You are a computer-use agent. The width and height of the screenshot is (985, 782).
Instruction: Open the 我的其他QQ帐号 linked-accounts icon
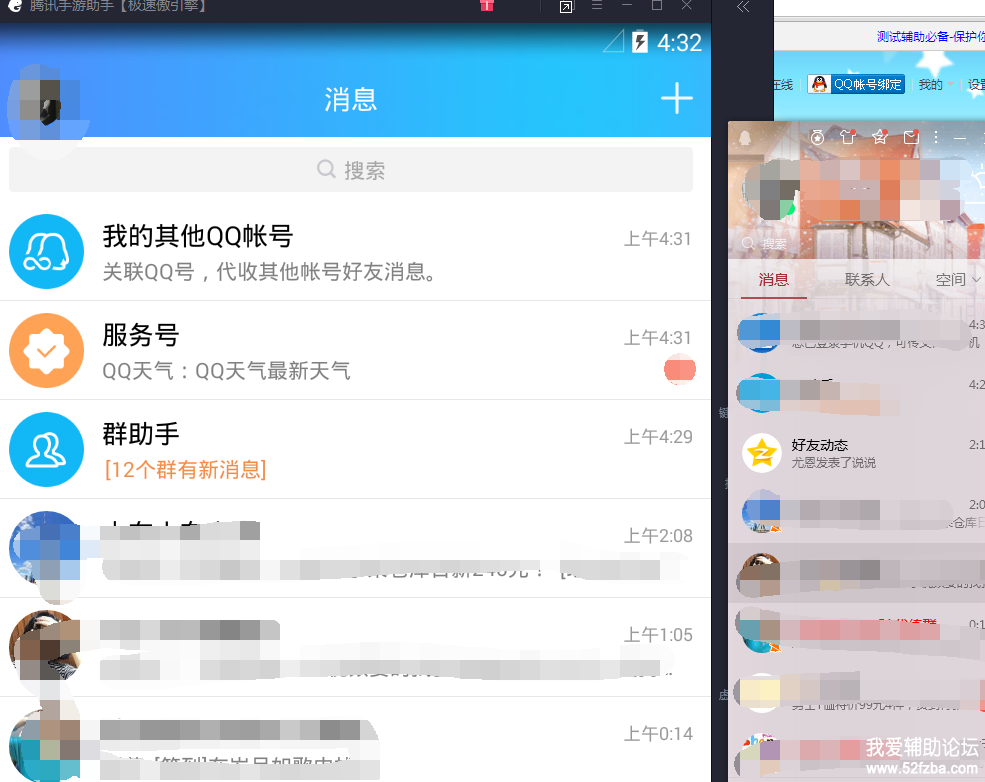[46, 251]
